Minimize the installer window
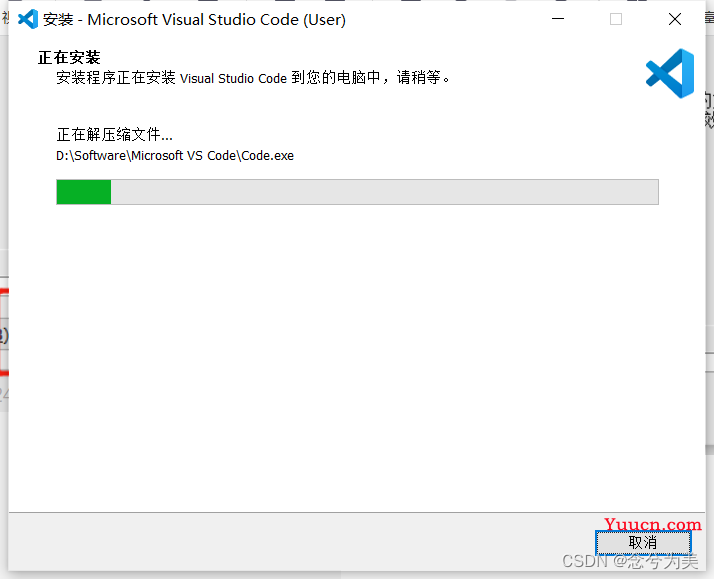Viewport: 714px width, 579px height. [558, 19]
